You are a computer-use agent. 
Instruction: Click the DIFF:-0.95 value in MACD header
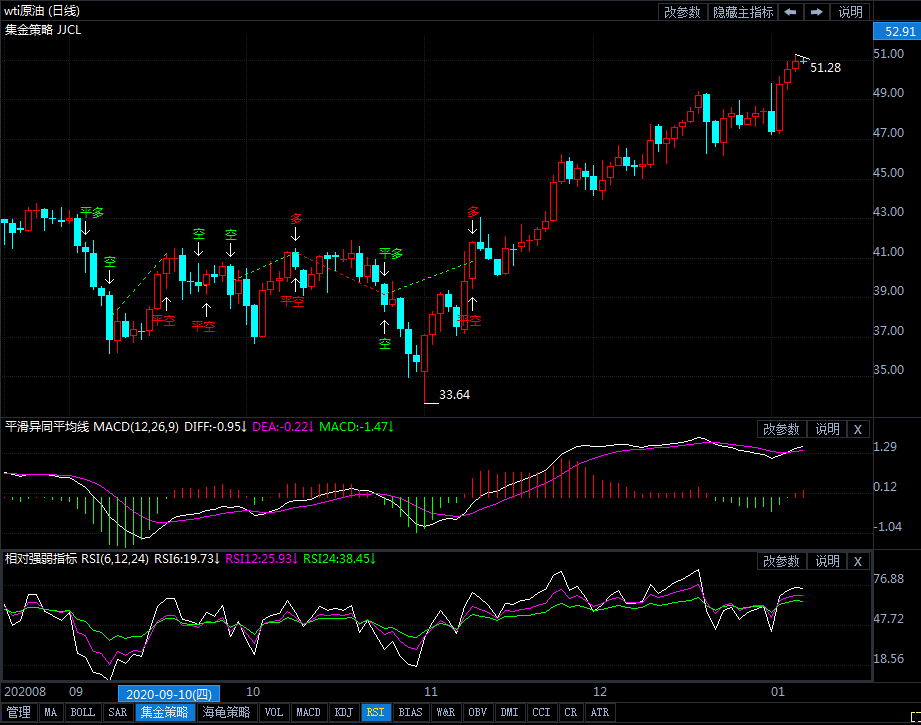tap(216, 427)
